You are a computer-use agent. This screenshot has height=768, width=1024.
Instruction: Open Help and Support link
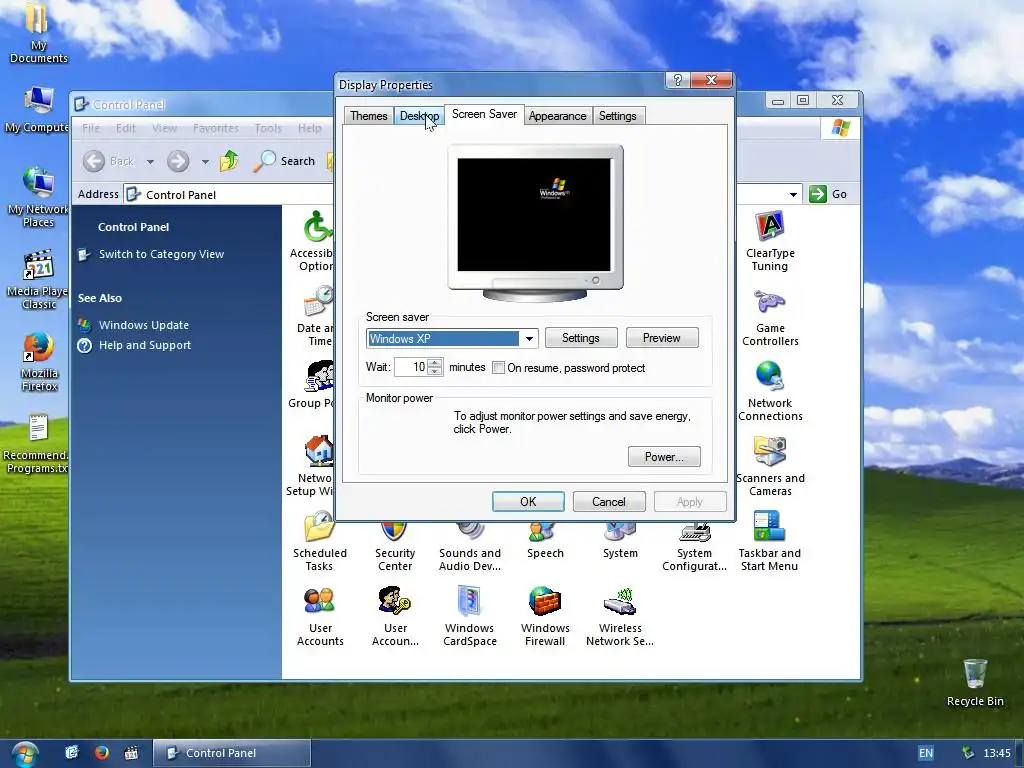(145, 345)
